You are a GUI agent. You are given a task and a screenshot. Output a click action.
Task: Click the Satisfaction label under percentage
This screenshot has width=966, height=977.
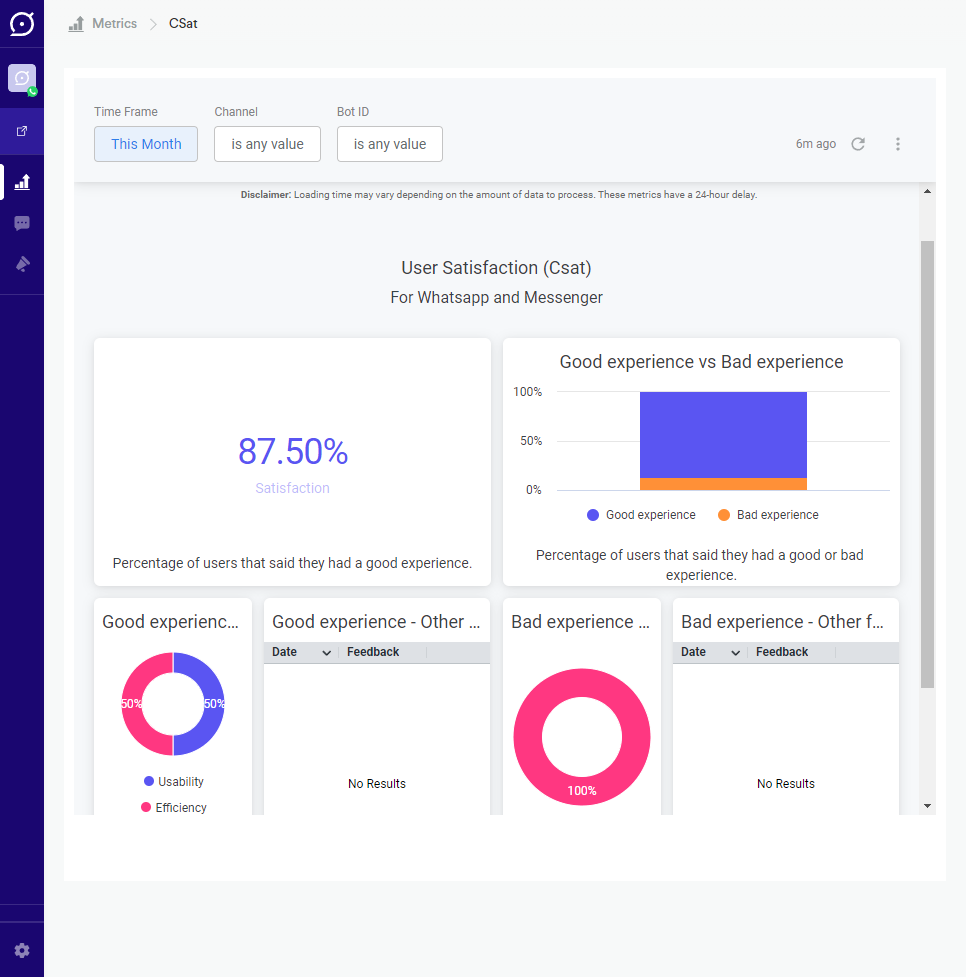pos(292,488)
